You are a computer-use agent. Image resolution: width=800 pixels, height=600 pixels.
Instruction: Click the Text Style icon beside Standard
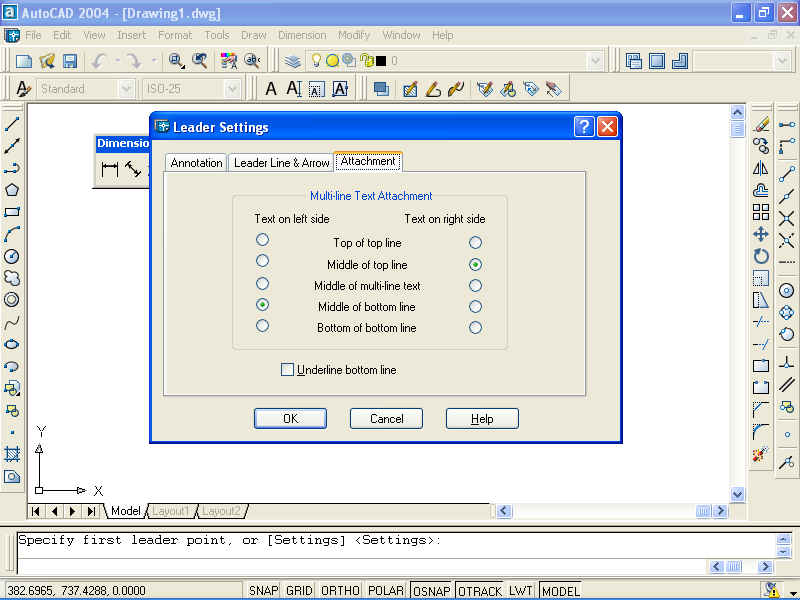23,89
